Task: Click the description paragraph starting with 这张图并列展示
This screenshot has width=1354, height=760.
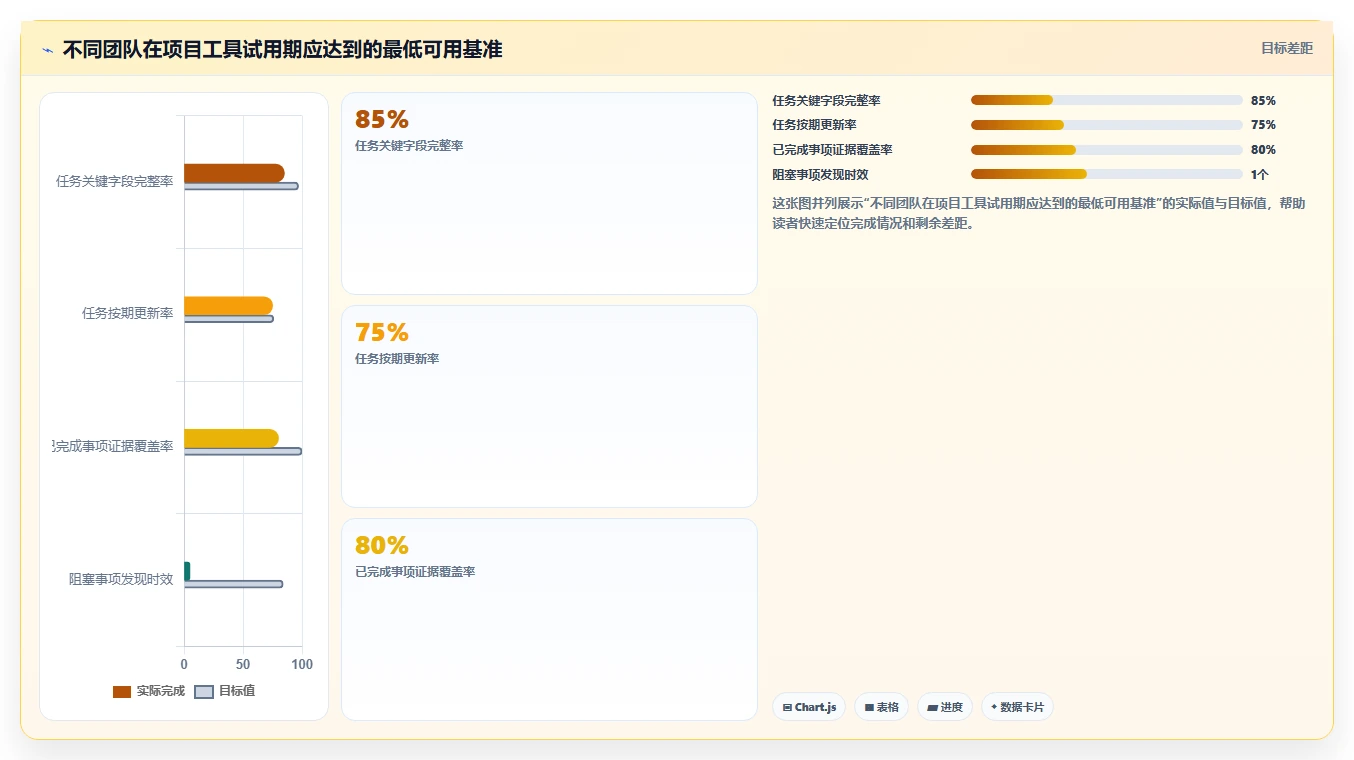Action: pyautogui.click(x=1038, y=213)
